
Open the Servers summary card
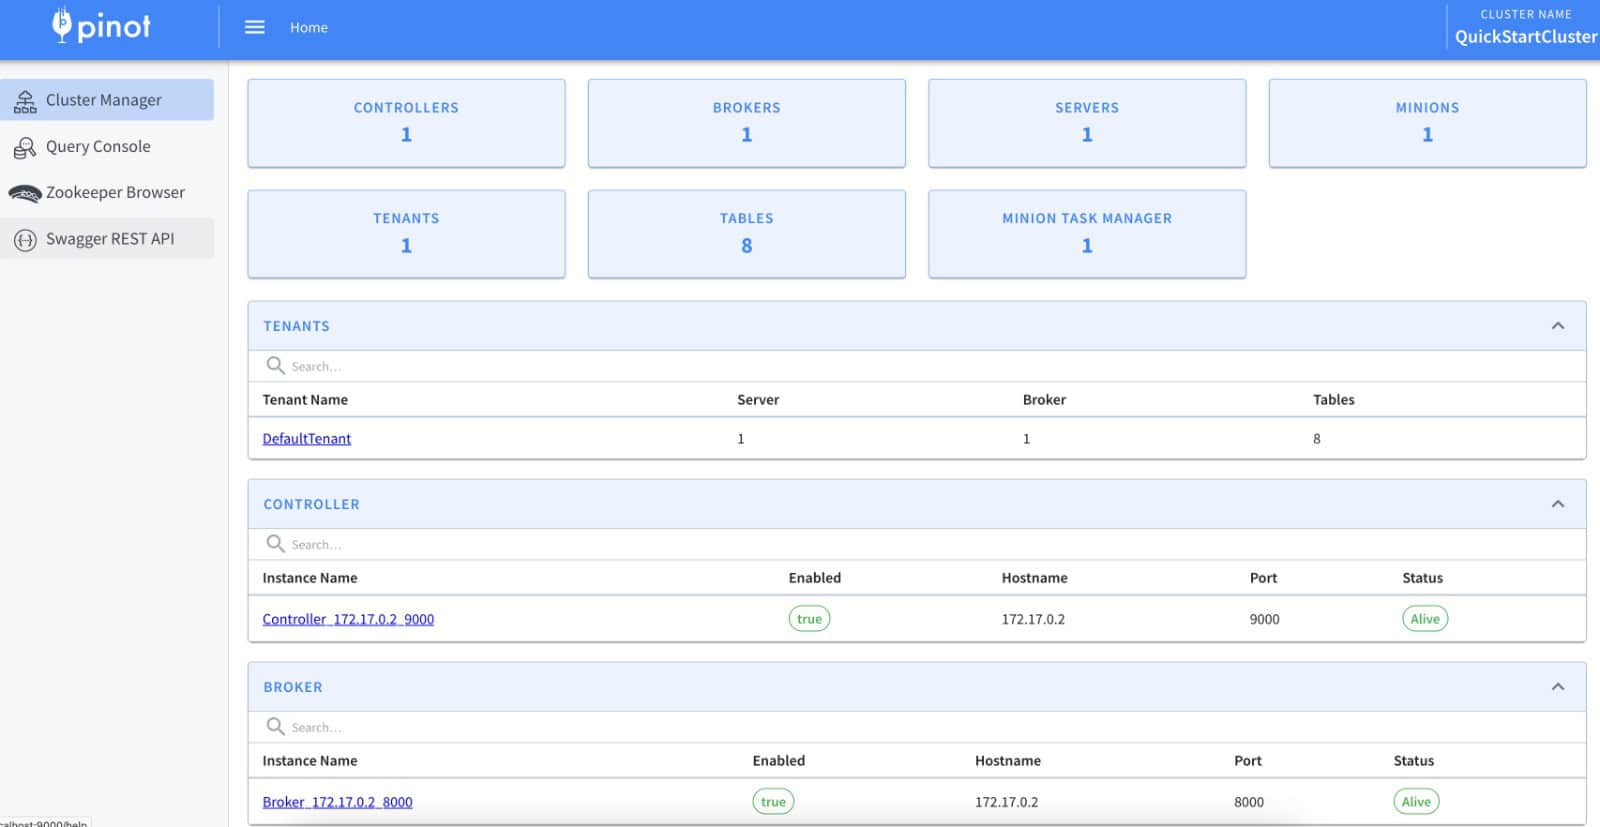click(1087, 123)
